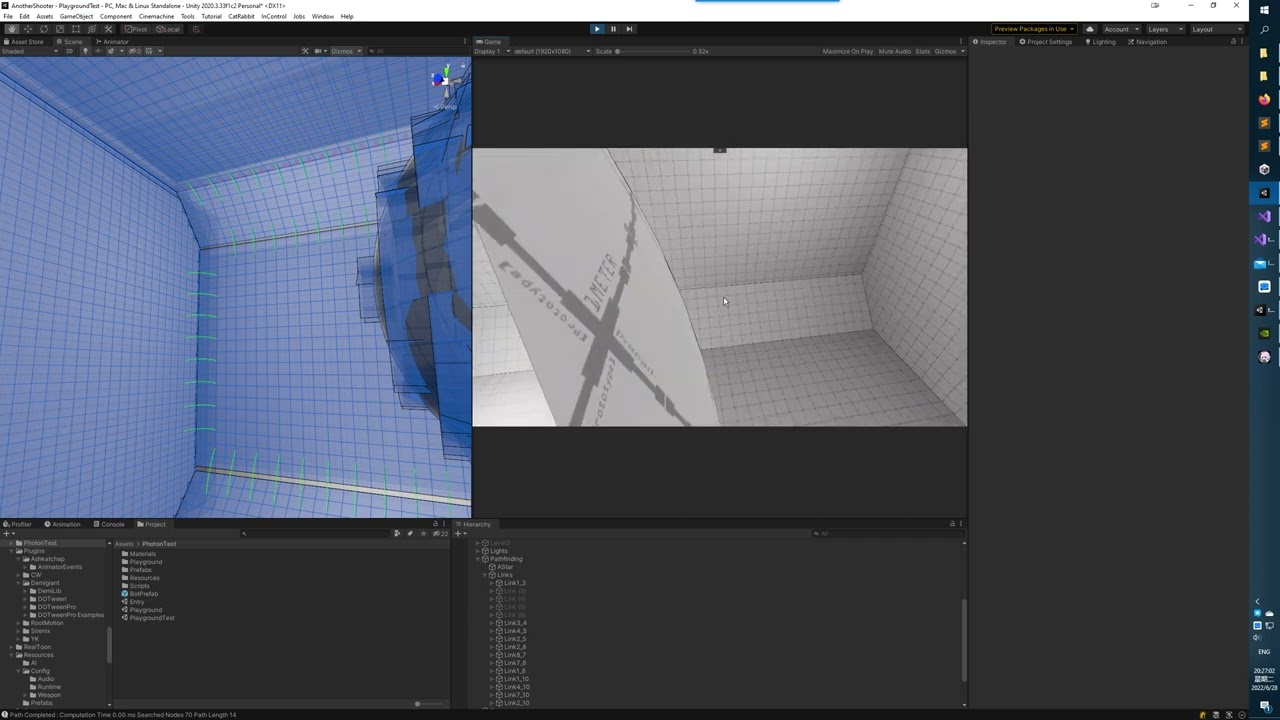Select the PlaygroundTest scene asset
This screenshot has height=720, width=1280.
(x=148, y=618)
